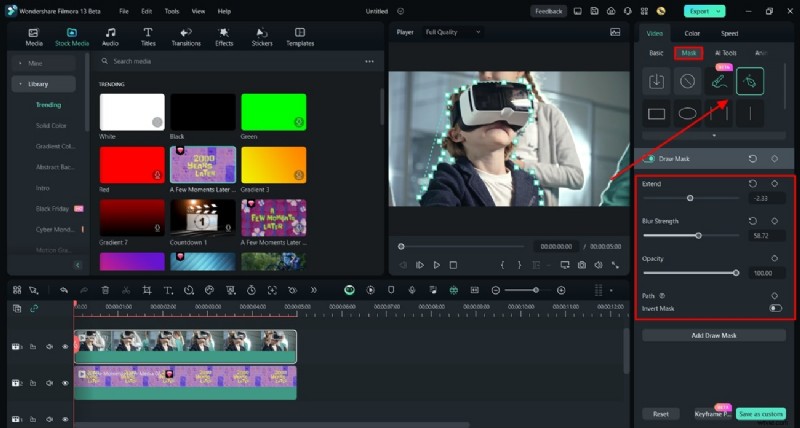Toggle the Draw Mask switch

tap(649, 159)
